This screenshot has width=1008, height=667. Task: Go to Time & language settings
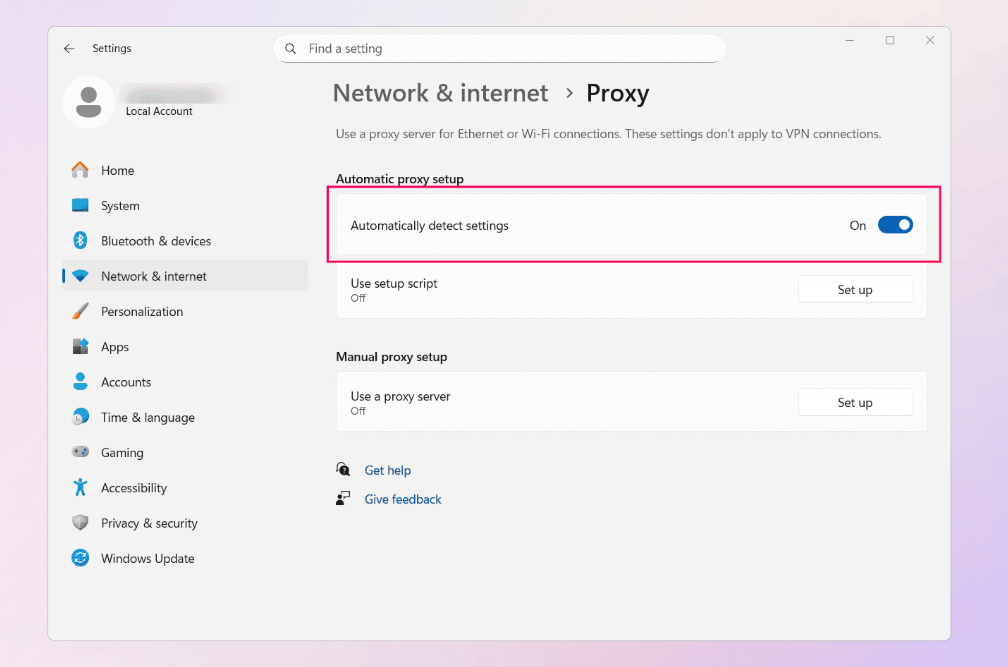[x=147, y=418]
